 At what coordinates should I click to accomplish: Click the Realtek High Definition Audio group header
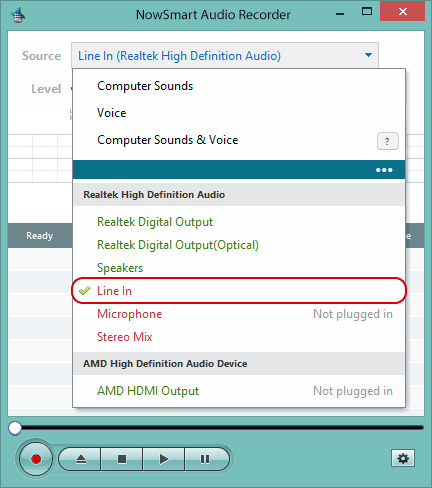point(239,195)
